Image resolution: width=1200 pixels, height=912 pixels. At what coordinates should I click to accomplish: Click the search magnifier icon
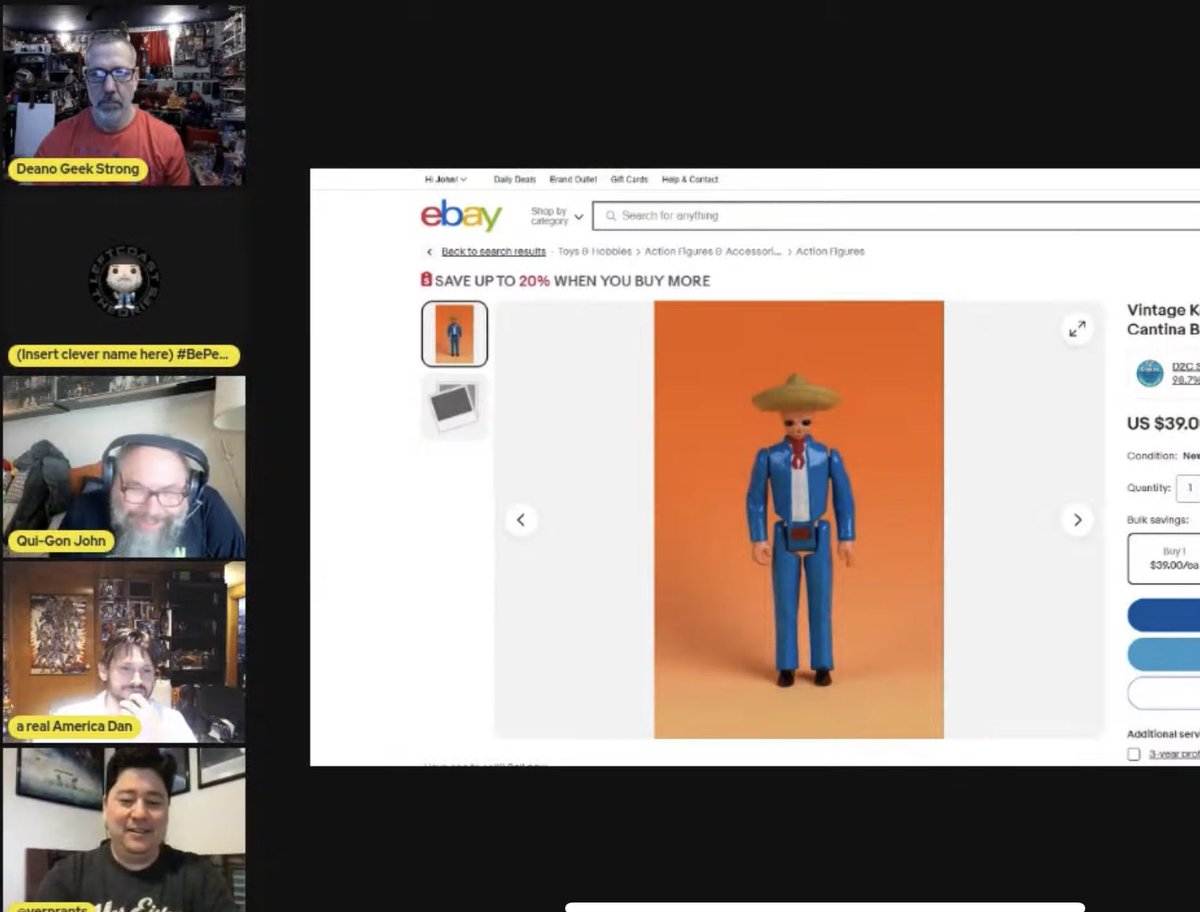[x=611, y=215]
